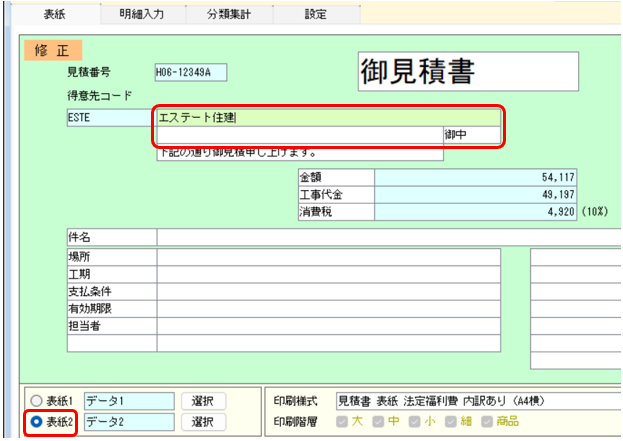Image resolution: width=623 pixels, height=441 pixels.
Task: Click the customer name field エステート住建
Action: pos(329,118)
